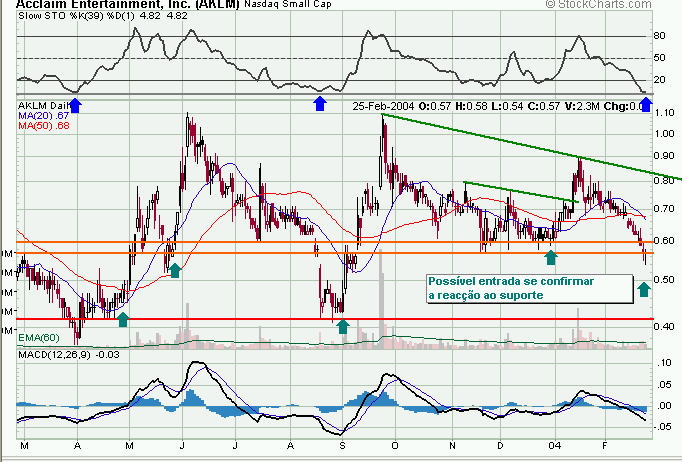Image resolution: width=682 pixels, height=462 pixels.
Task: Click the D month label on time axis
Action: point(501,446)
